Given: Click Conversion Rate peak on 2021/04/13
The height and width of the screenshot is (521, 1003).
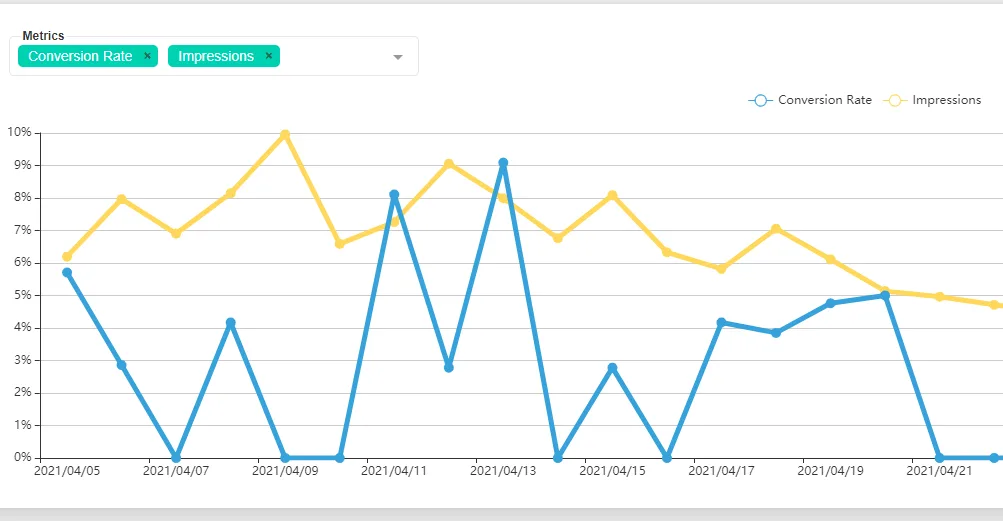Looking at the screenshot, I should (x=503, y=163).
